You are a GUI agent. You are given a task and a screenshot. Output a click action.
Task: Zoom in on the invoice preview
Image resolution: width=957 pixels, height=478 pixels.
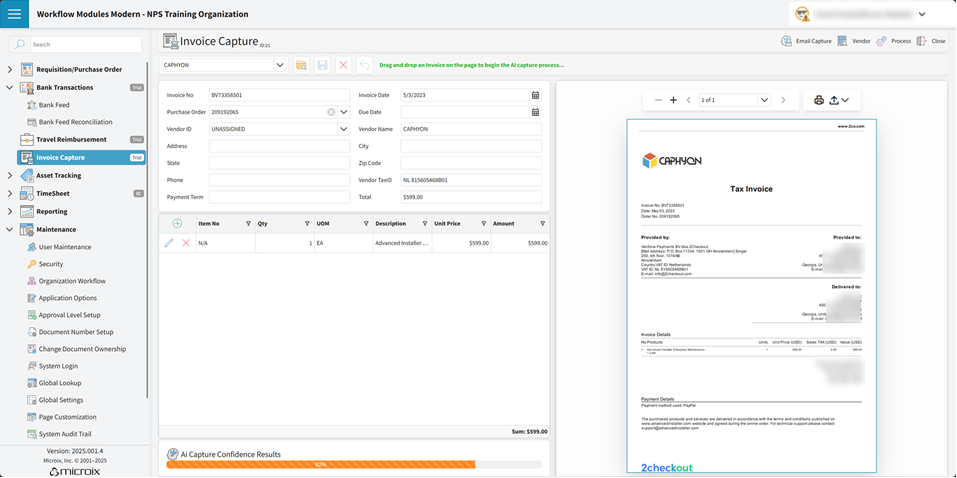click(x=673, y=100)
